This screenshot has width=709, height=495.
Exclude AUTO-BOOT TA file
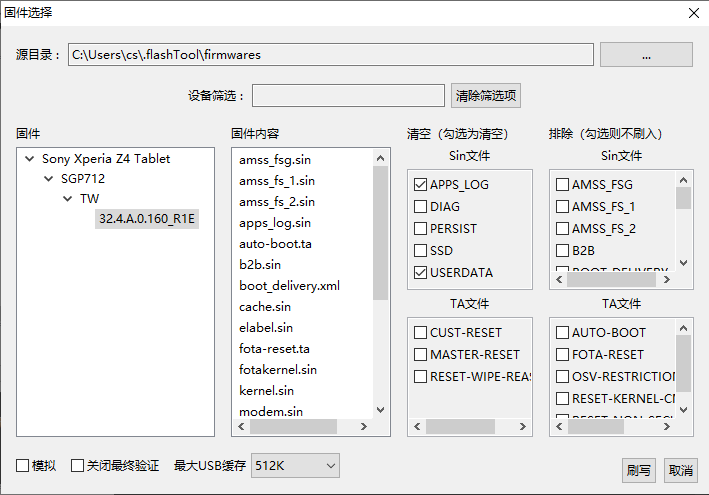coord(563,333)
